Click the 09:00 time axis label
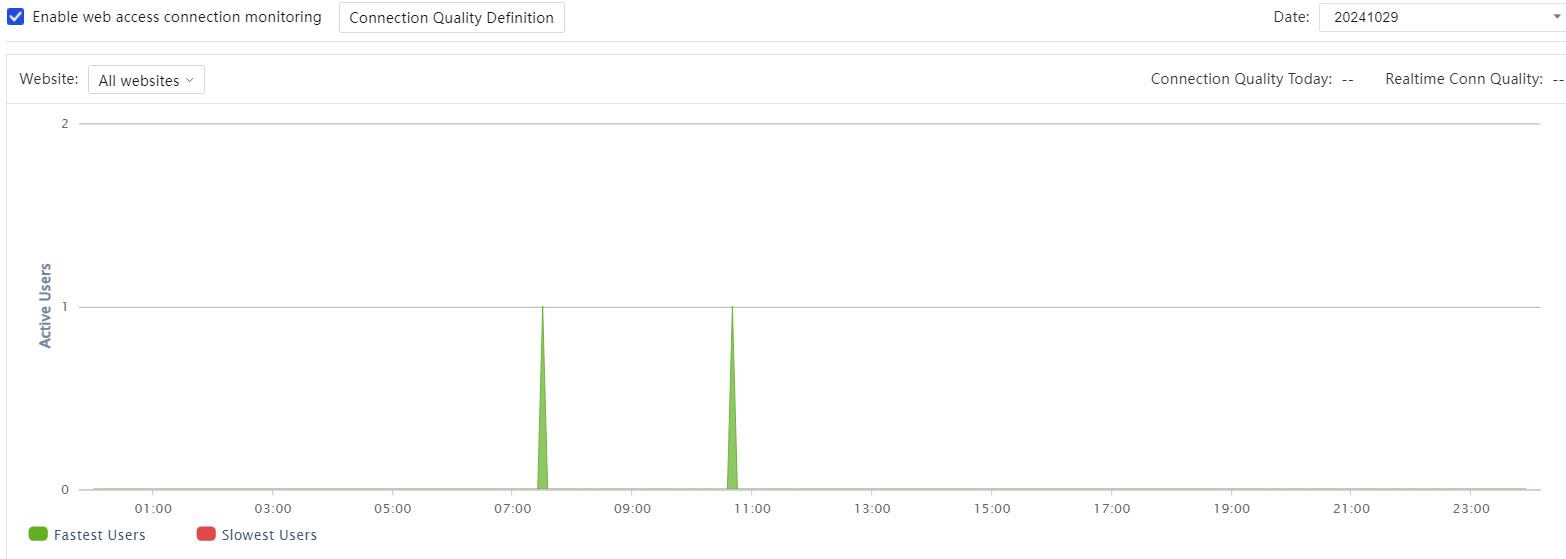The width and height of the screenshot is (1566, 559). tap(632, 508)
